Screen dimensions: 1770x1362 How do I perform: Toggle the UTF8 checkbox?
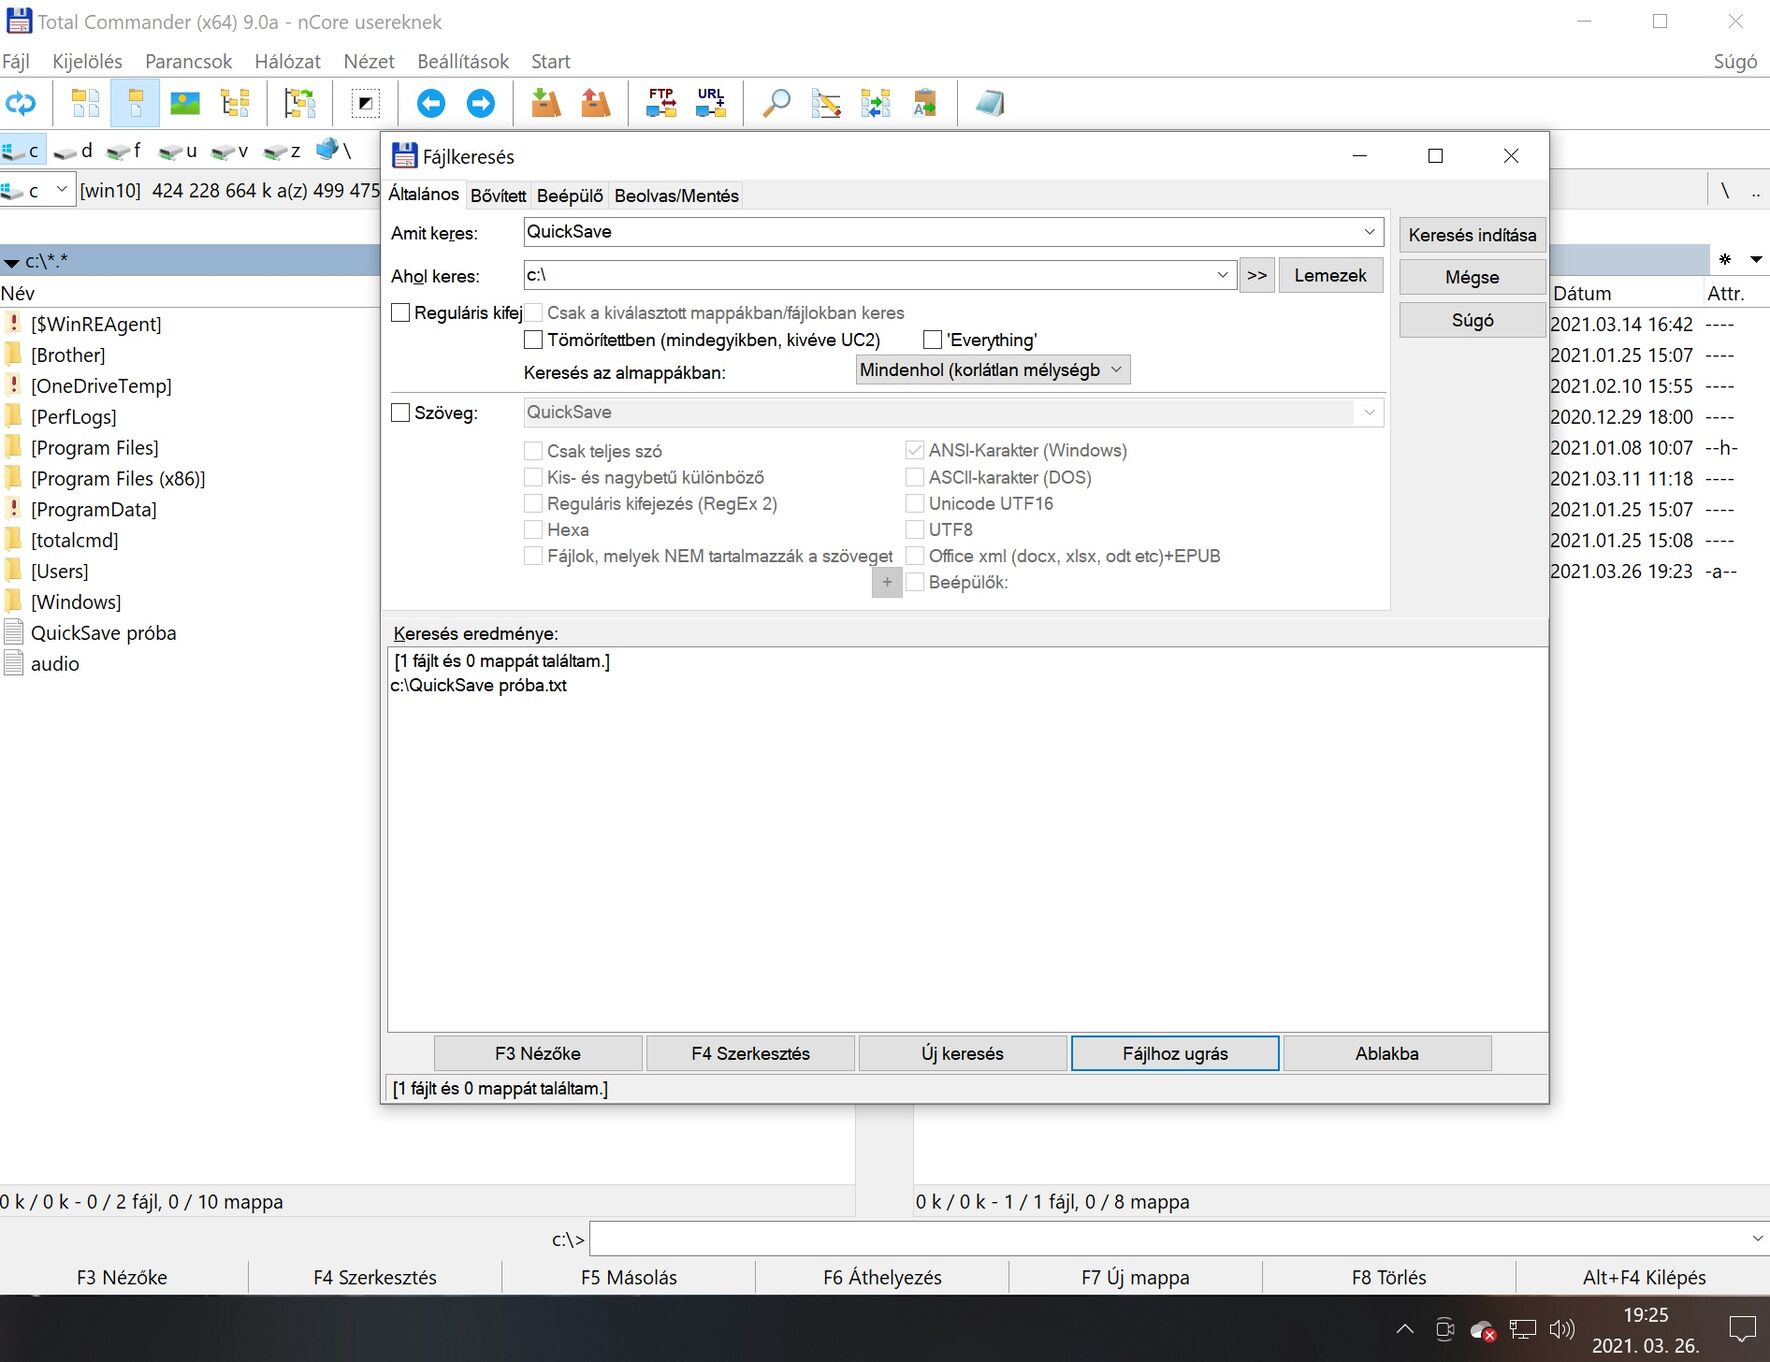pos(915,530)
